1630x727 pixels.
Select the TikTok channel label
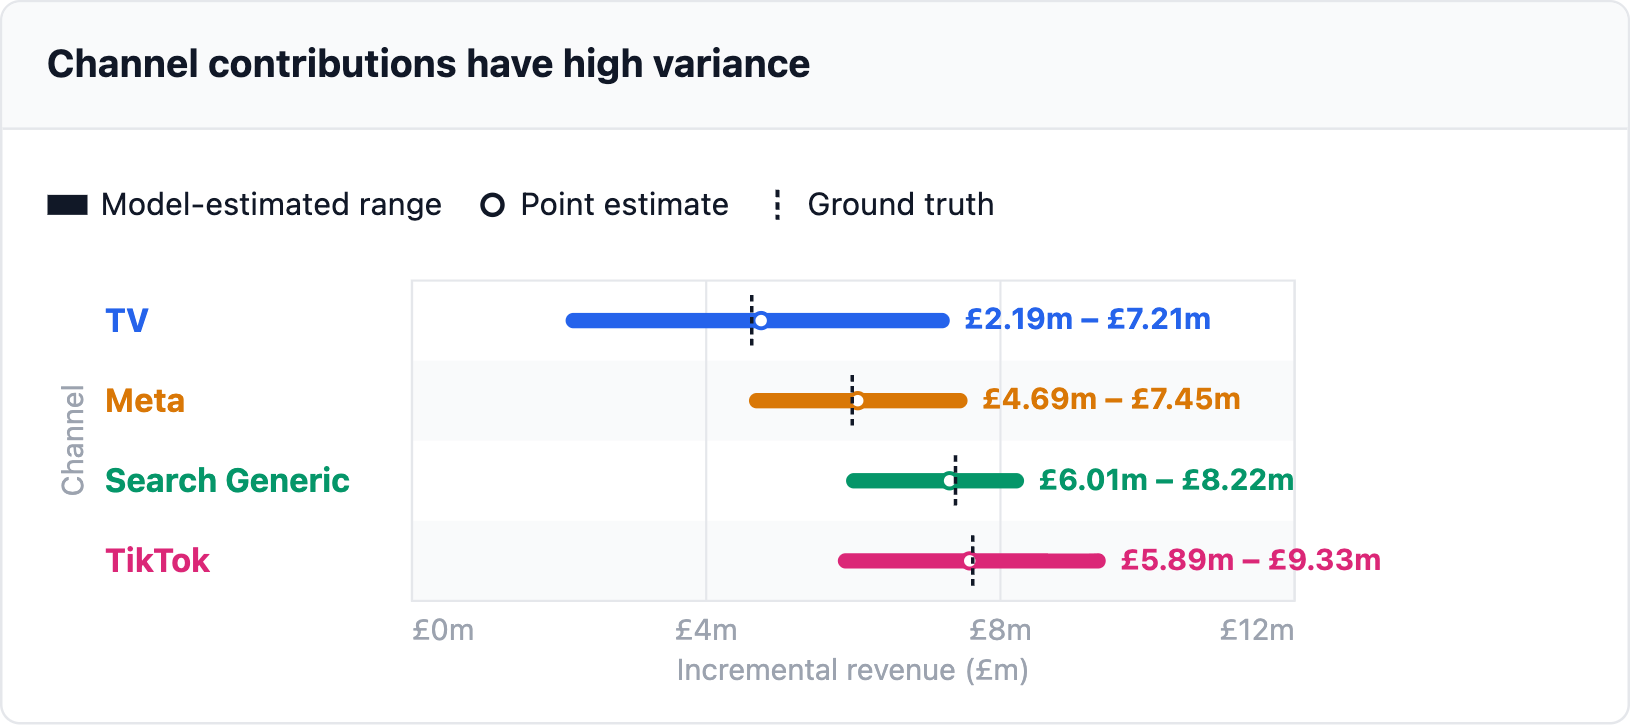click(158, 561)
